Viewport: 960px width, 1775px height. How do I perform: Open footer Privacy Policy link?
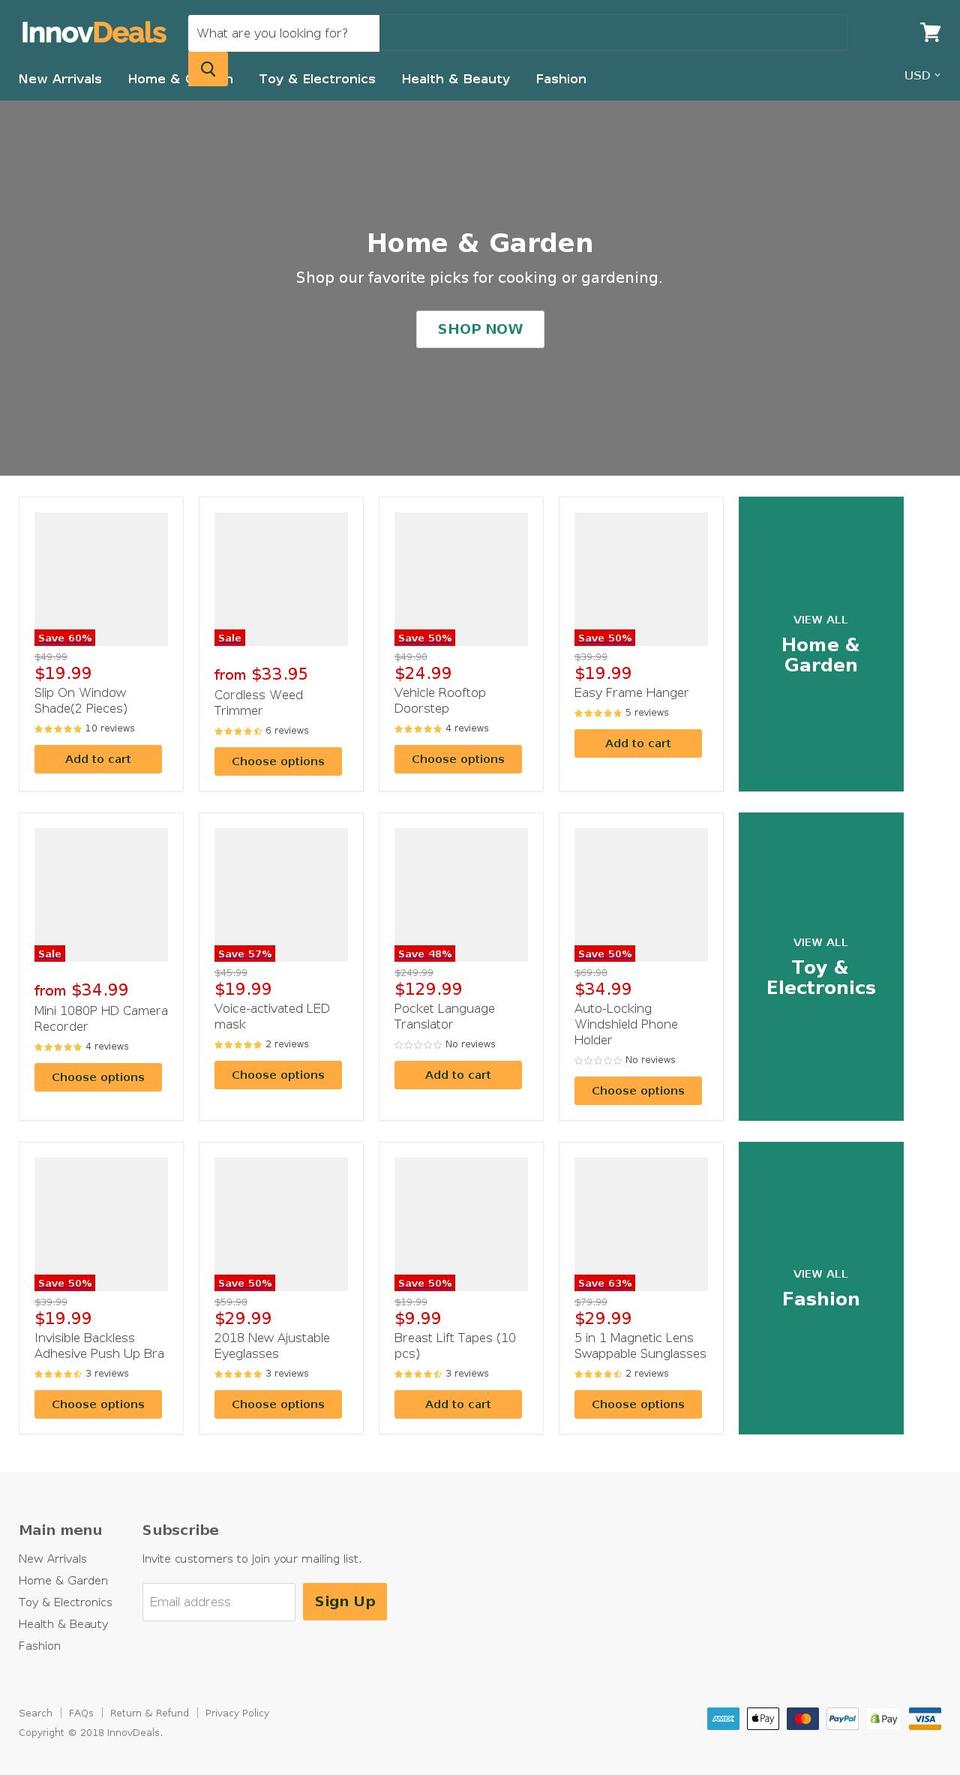(237, 1713)
